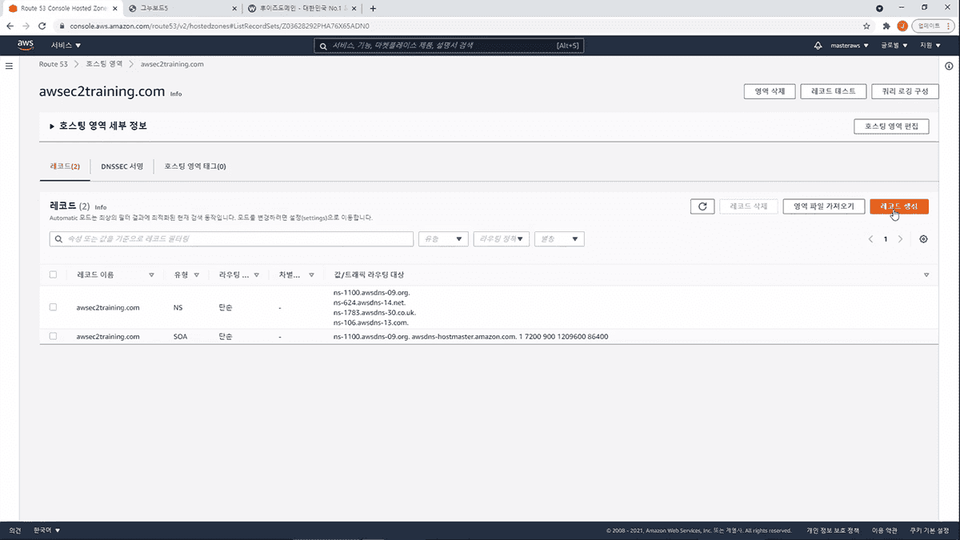Open the AWS home logo
960x540 pixels.
pos(25,45)
